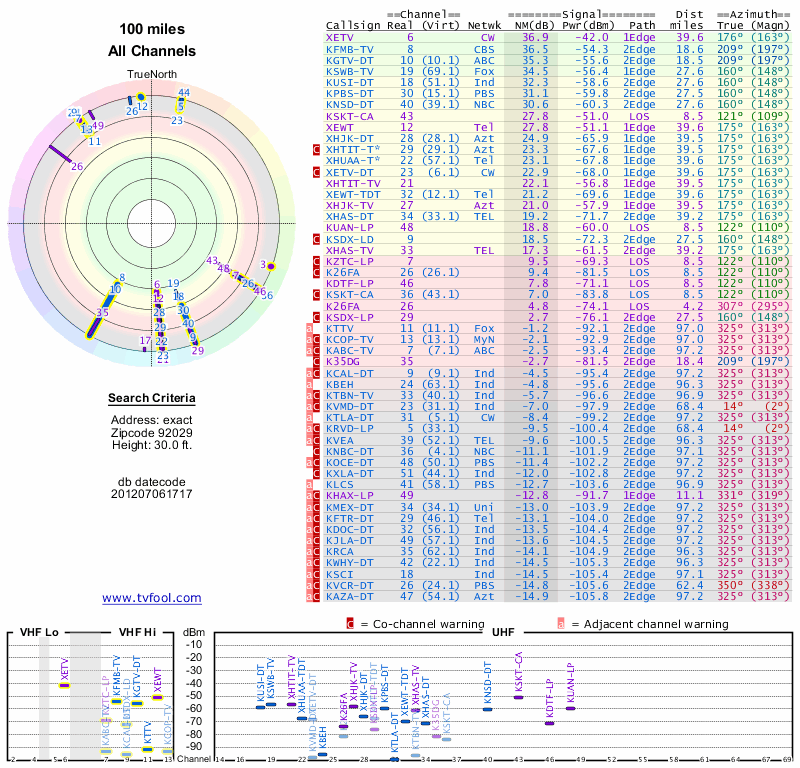Viewport: 800px width, 768px height.
Task: Click the XETV bar in VHF Lo chart
Action: pyautogui.click(x=64, y=685)
